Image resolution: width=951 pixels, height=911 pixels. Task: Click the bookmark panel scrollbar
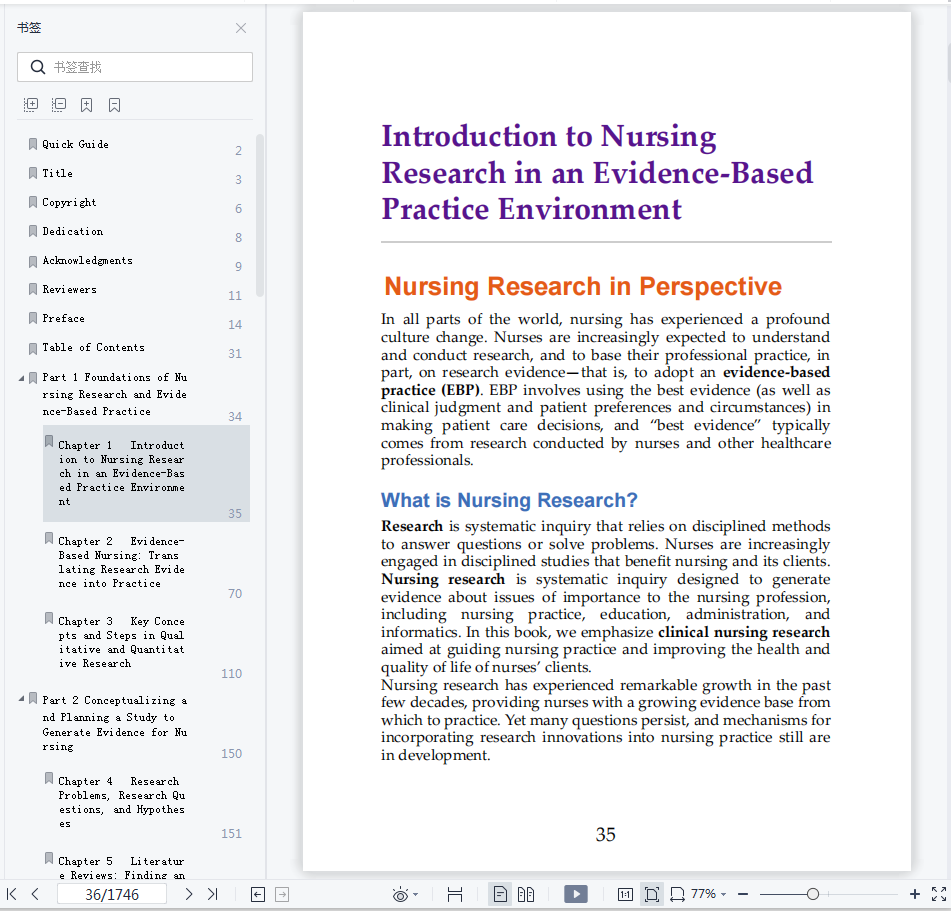[260, 215]
